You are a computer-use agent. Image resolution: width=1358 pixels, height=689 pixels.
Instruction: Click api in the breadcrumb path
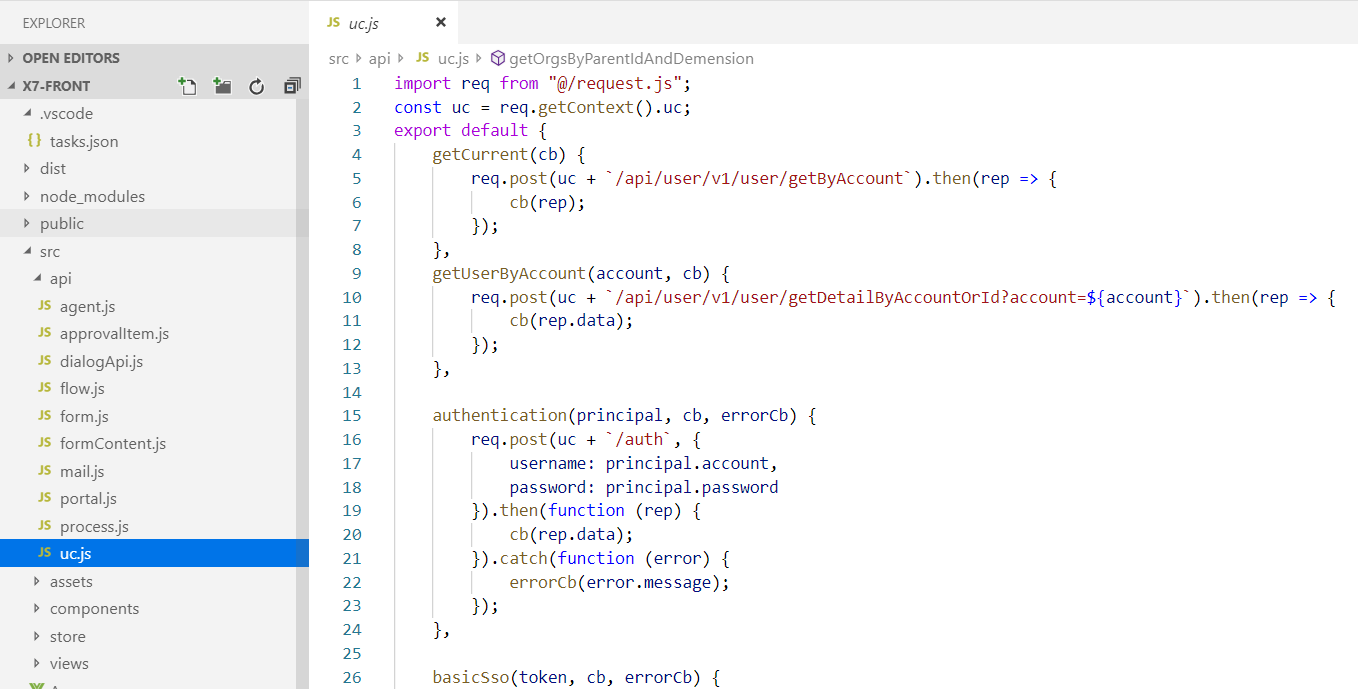(x=379, y=59)
